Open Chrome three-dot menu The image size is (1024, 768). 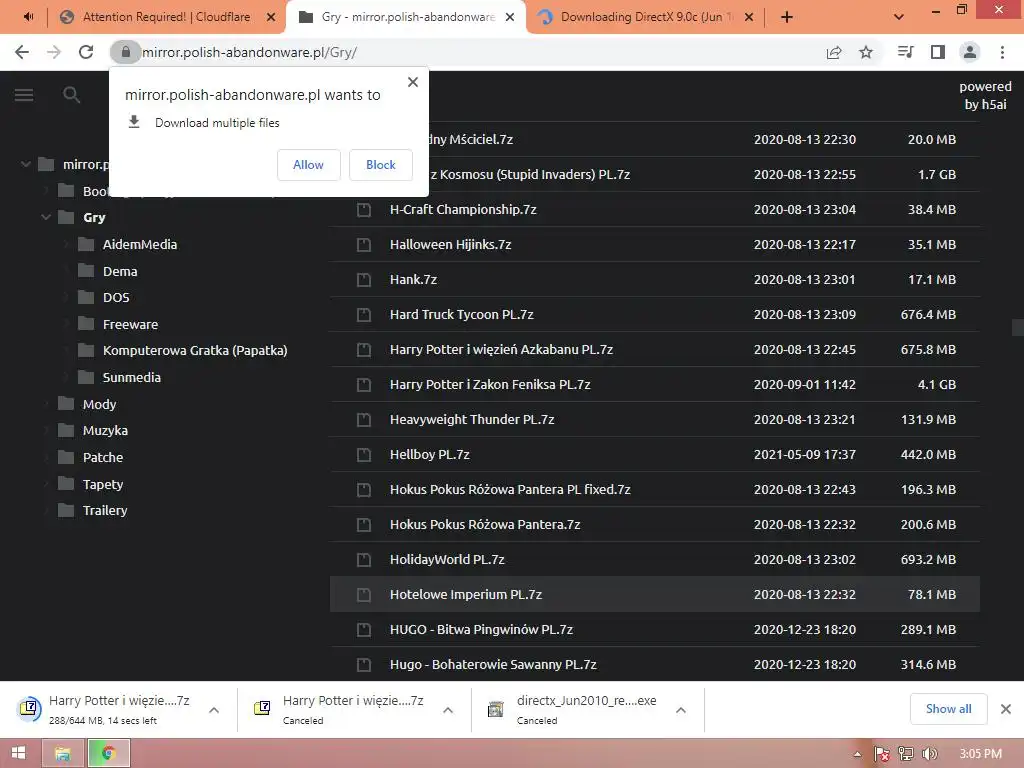pos(1002,52)
